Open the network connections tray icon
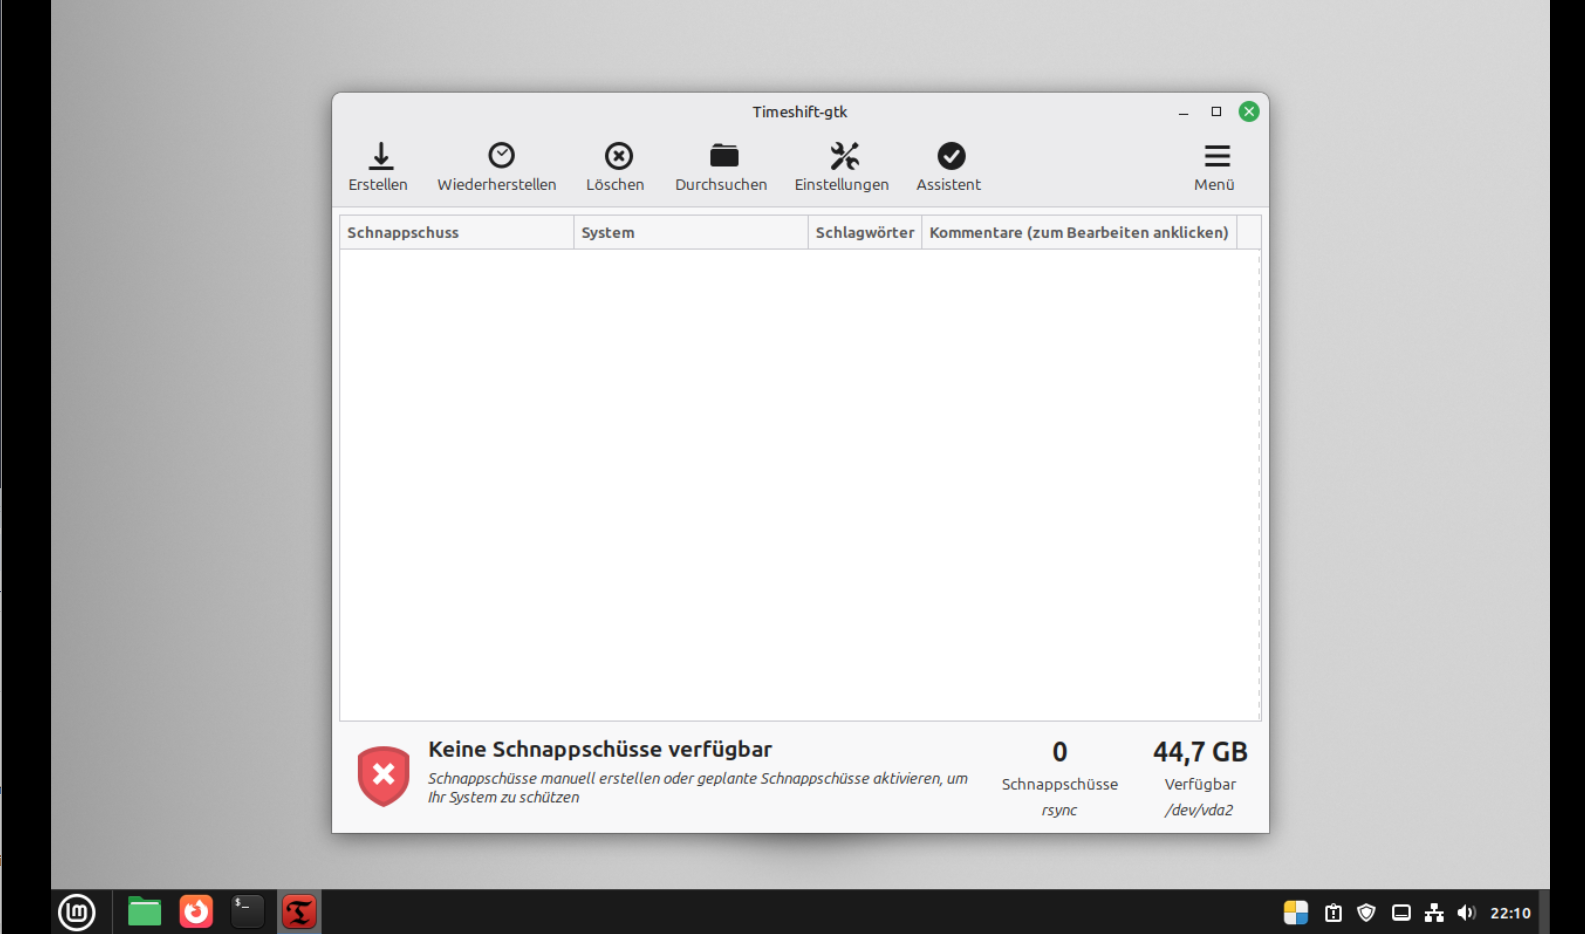The height and width of the screenshot is (934, 1585). 1434,912
